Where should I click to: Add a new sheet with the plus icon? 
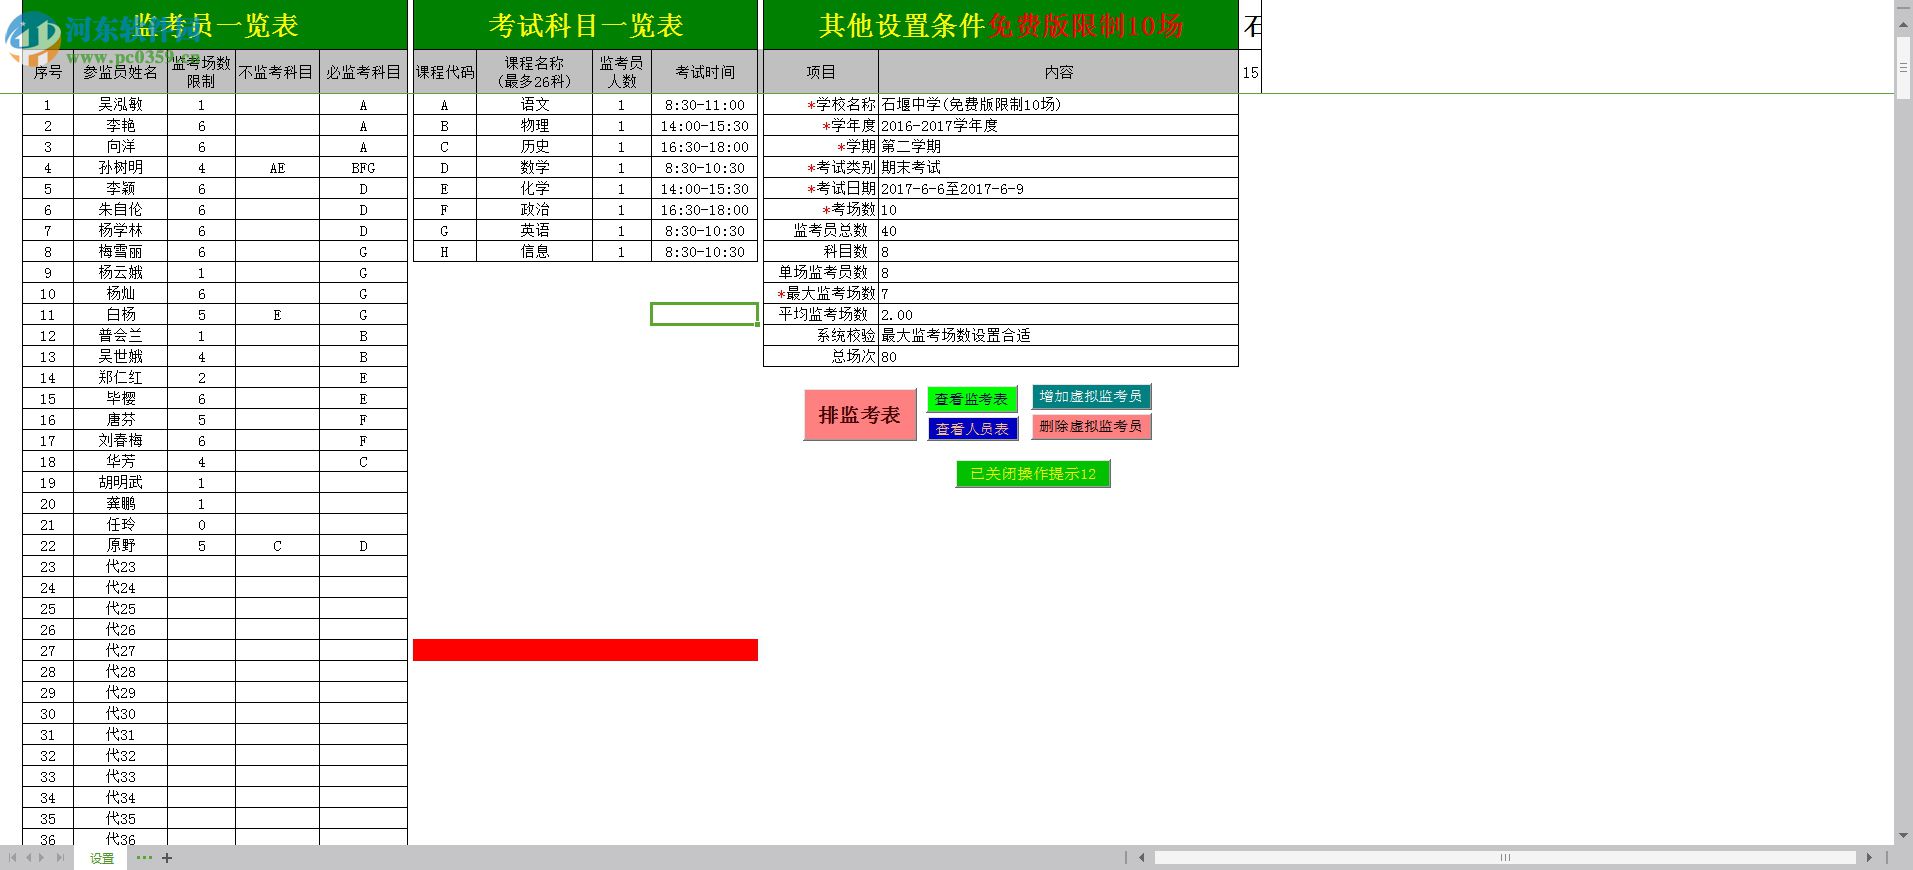pos(167,858)
